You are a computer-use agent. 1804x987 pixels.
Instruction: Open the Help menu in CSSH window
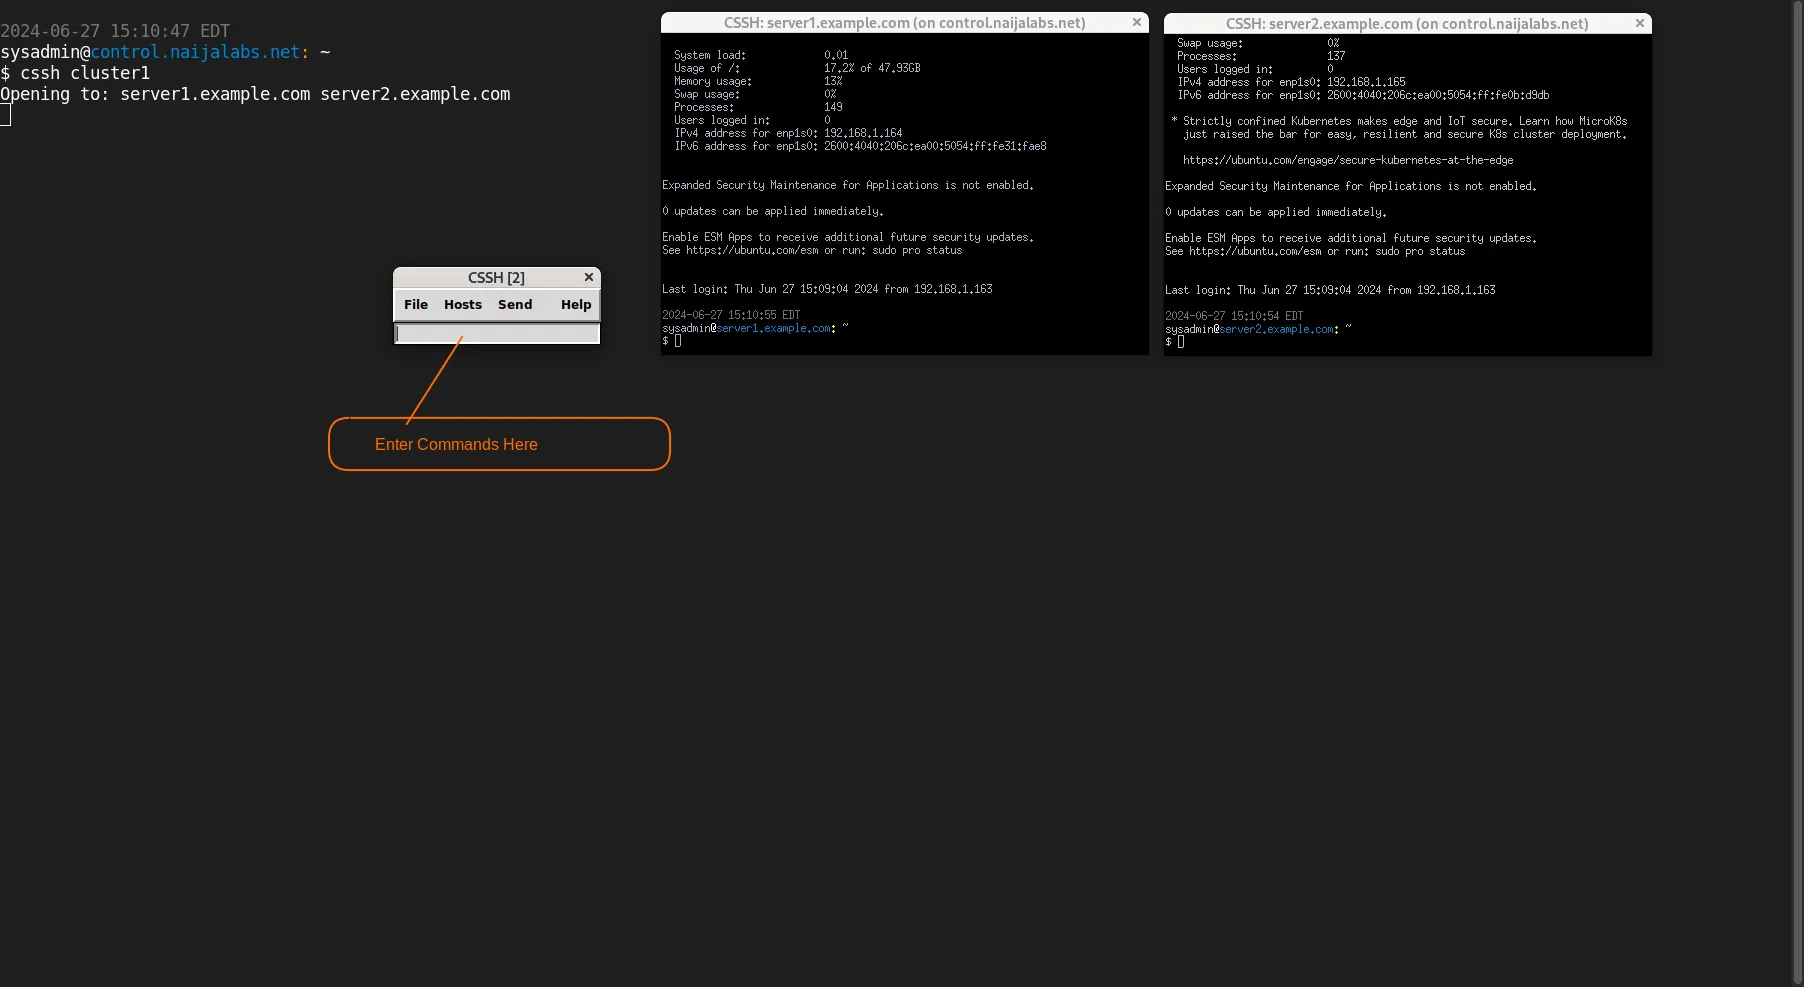click(x=576, y=305)
